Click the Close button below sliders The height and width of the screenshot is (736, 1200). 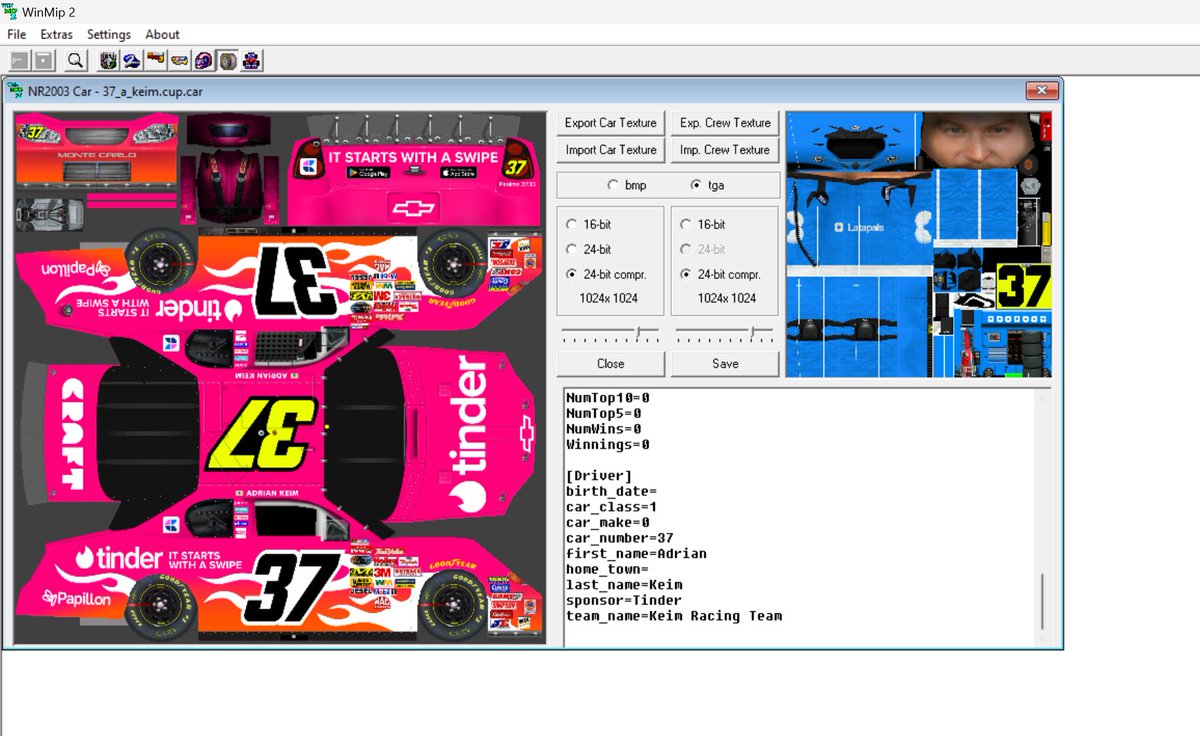click(611, 364)
